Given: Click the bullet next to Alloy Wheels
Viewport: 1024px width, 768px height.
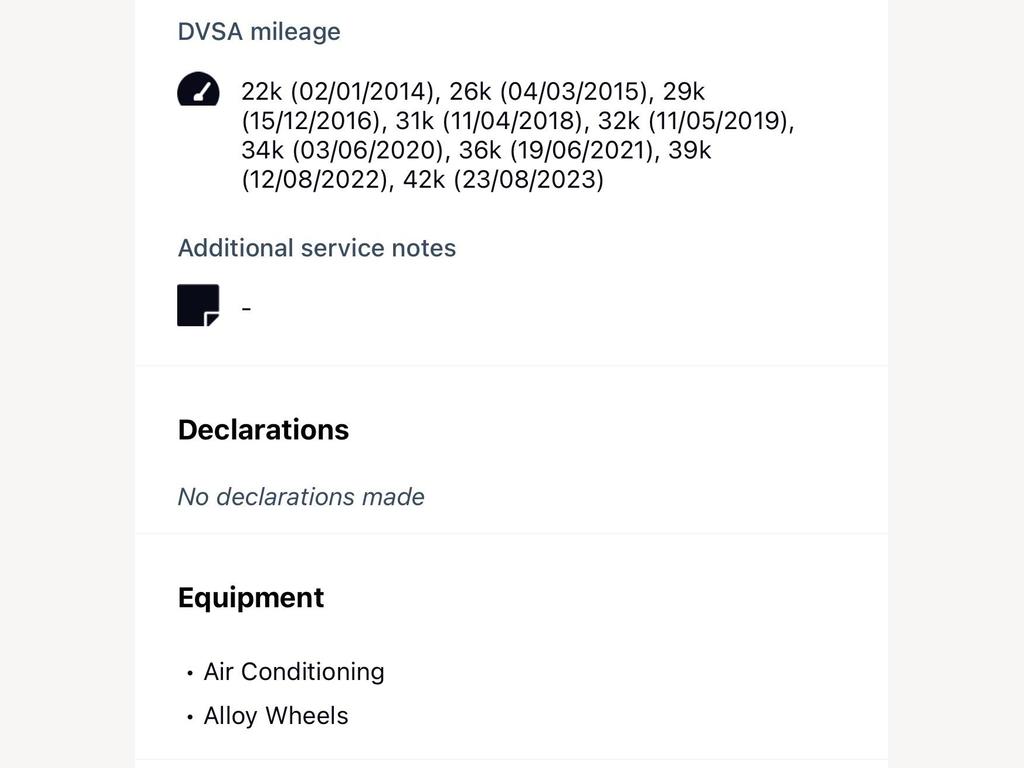Looking at the screenshot, I should (x=189, y=717).
